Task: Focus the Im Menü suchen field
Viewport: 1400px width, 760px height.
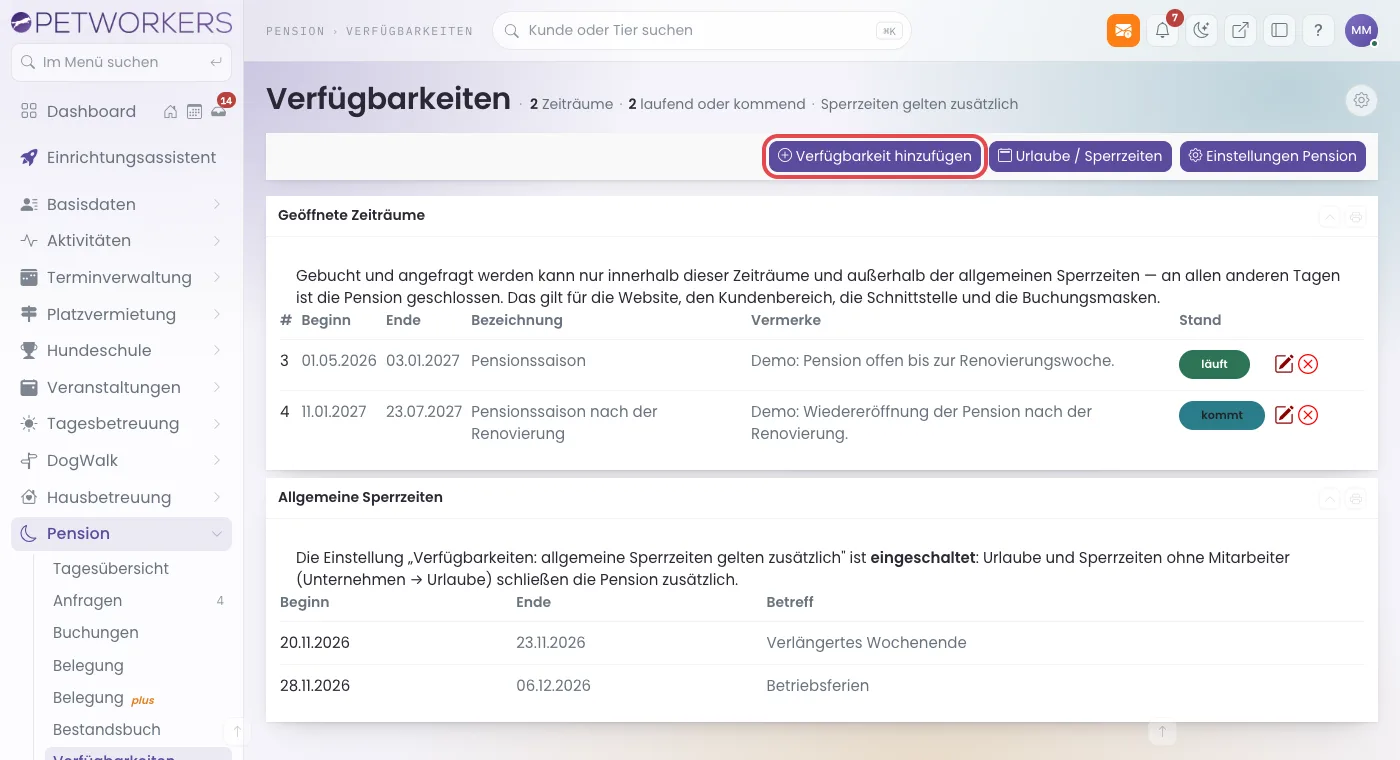Action: 121,62
